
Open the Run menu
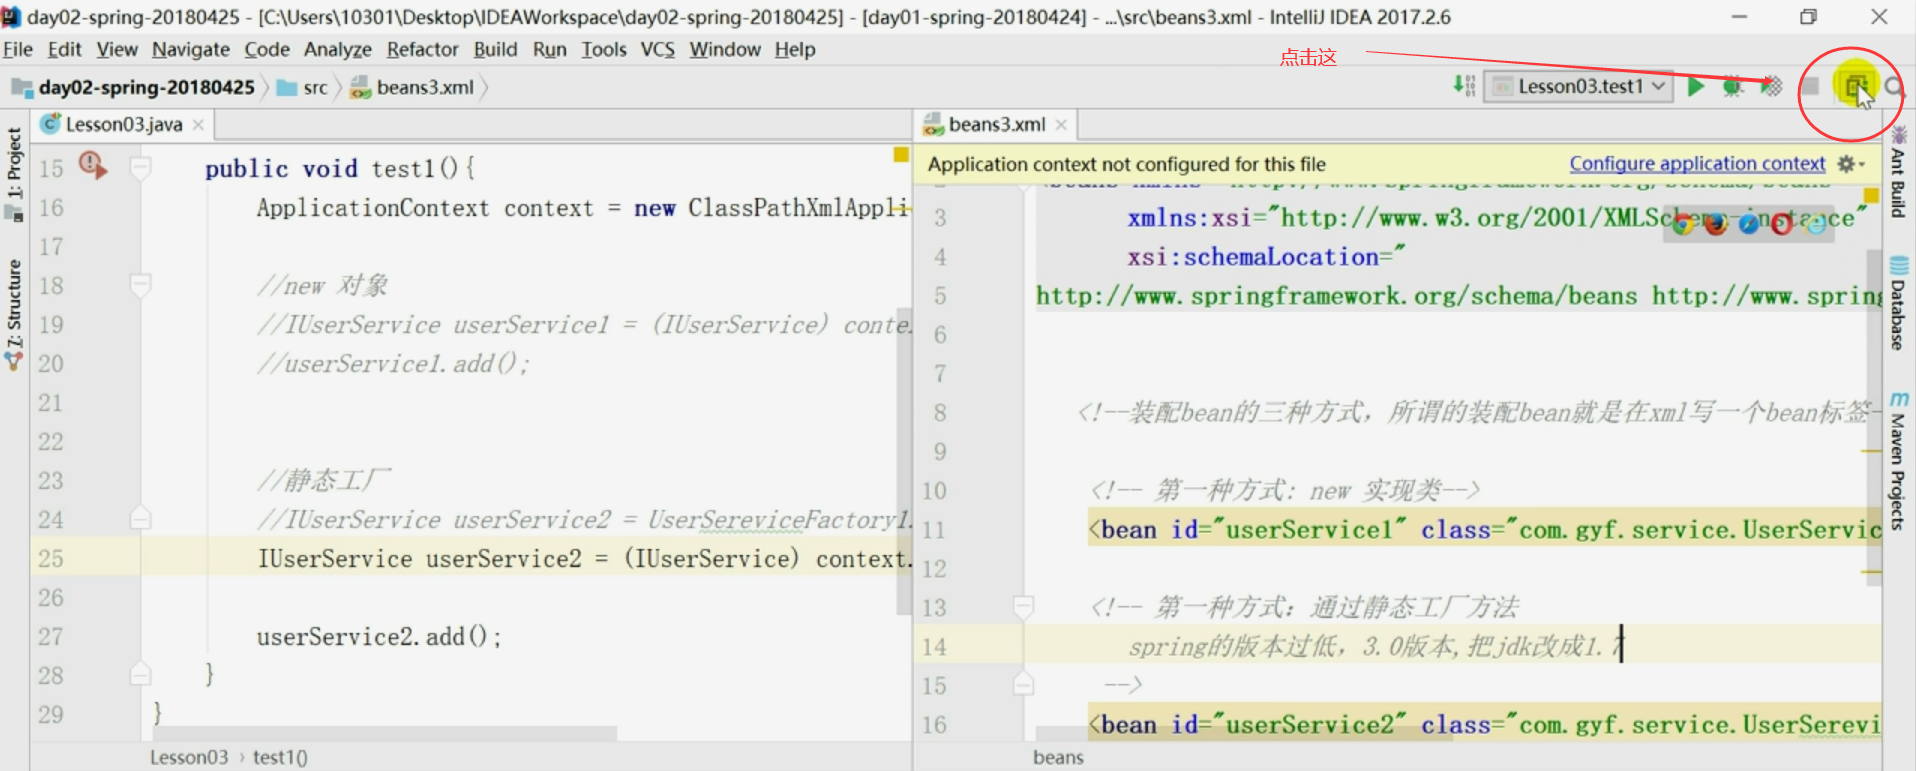tap(550, 49)
